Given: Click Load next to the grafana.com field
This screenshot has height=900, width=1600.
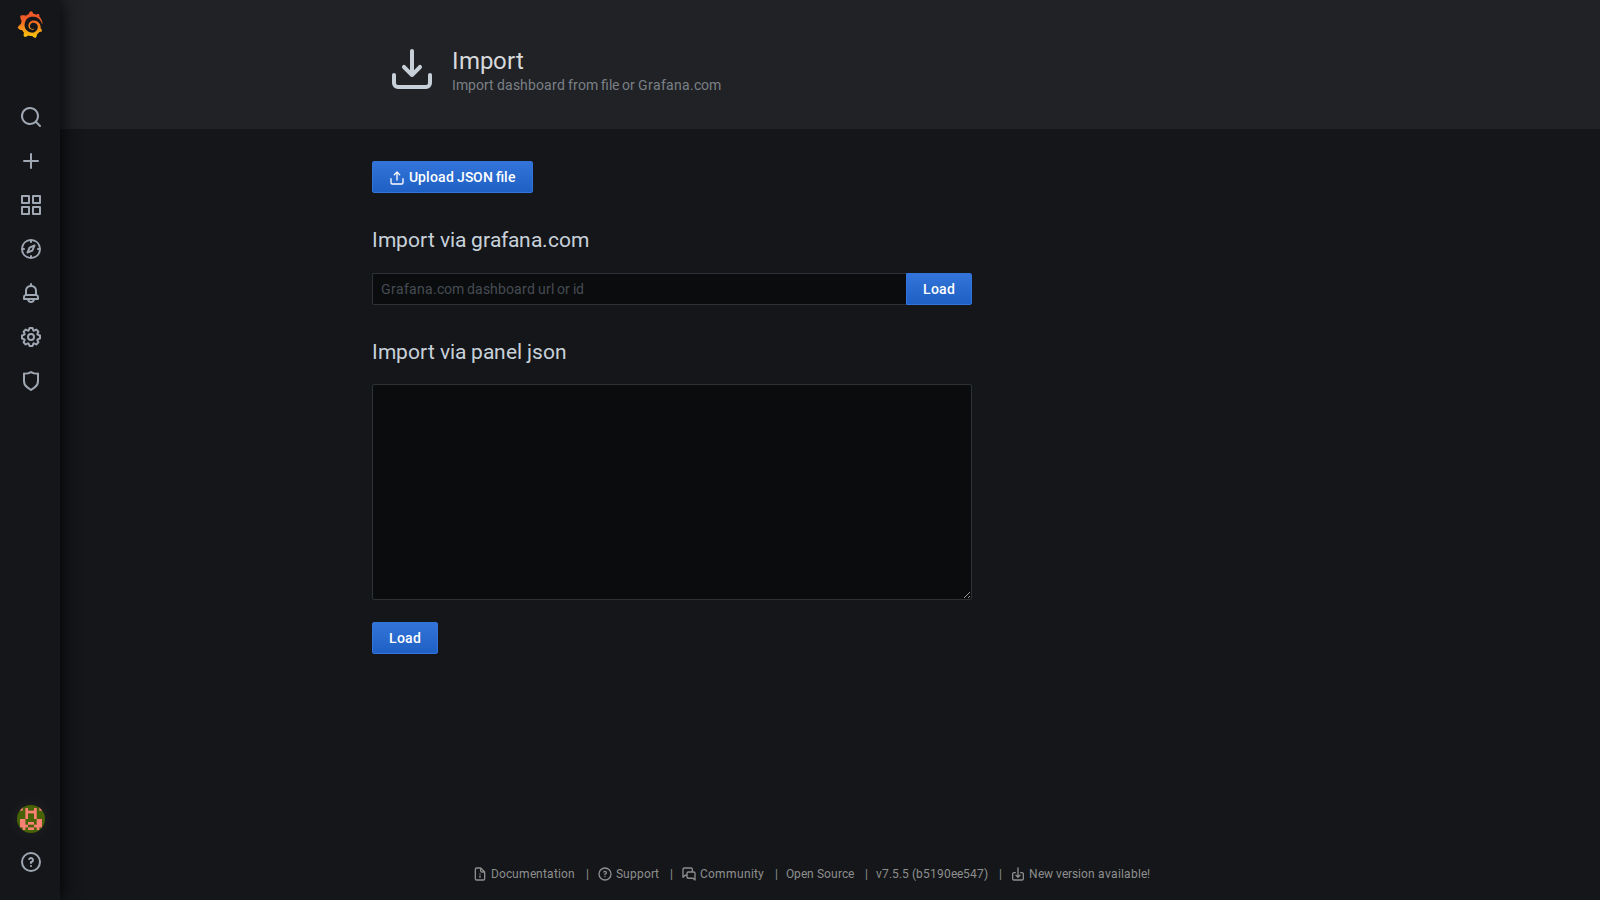Looking at the screenshot, I should pos(939,289).
